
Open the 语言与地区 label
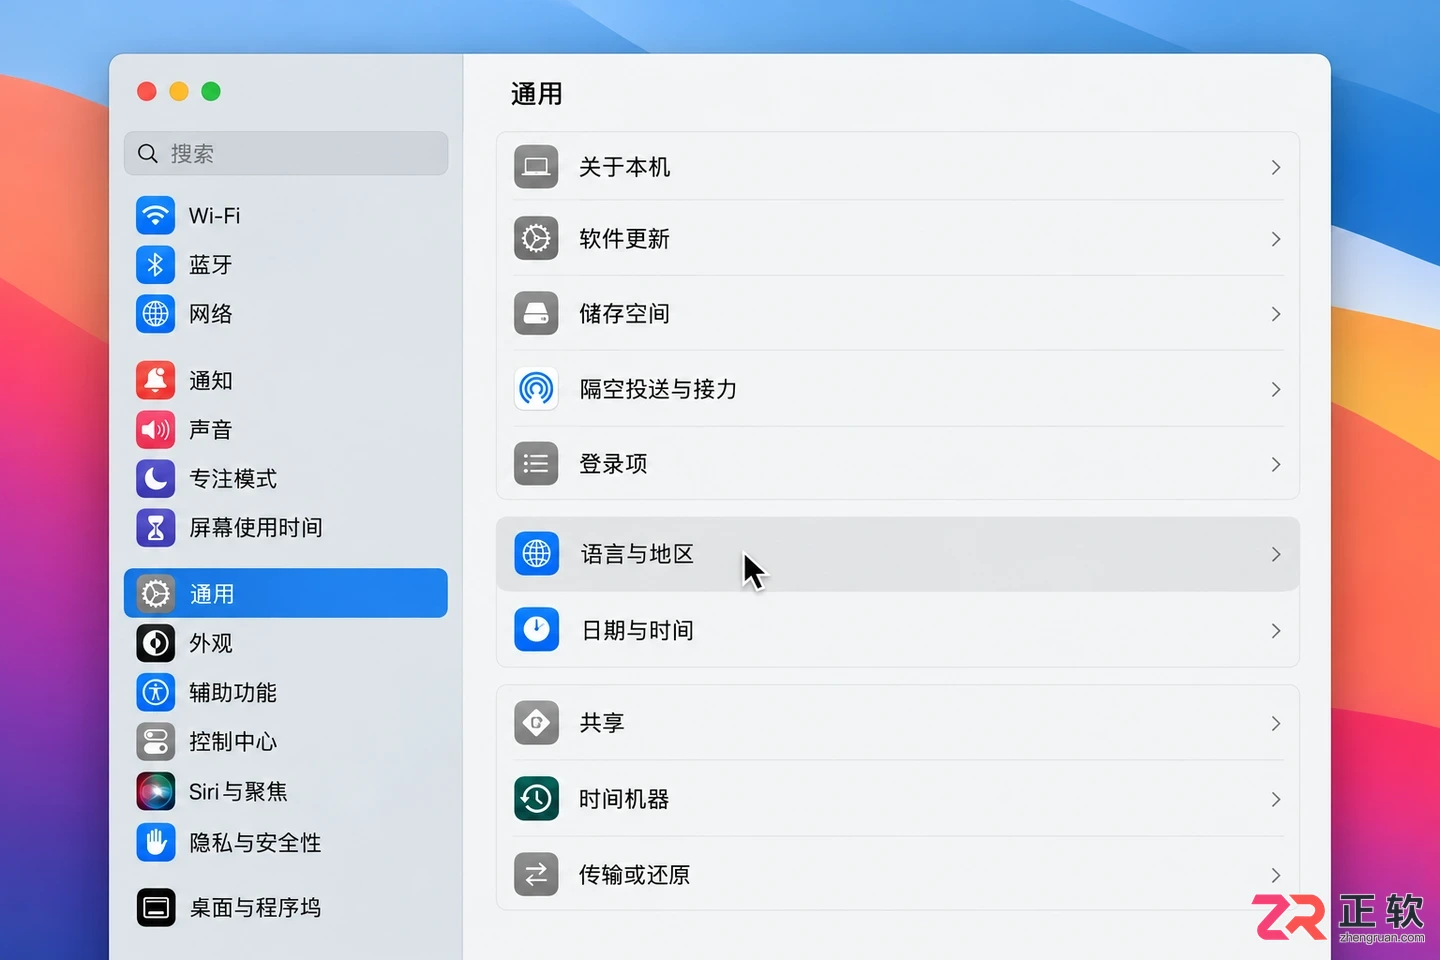pyautogui.click(x=637, y=554)
